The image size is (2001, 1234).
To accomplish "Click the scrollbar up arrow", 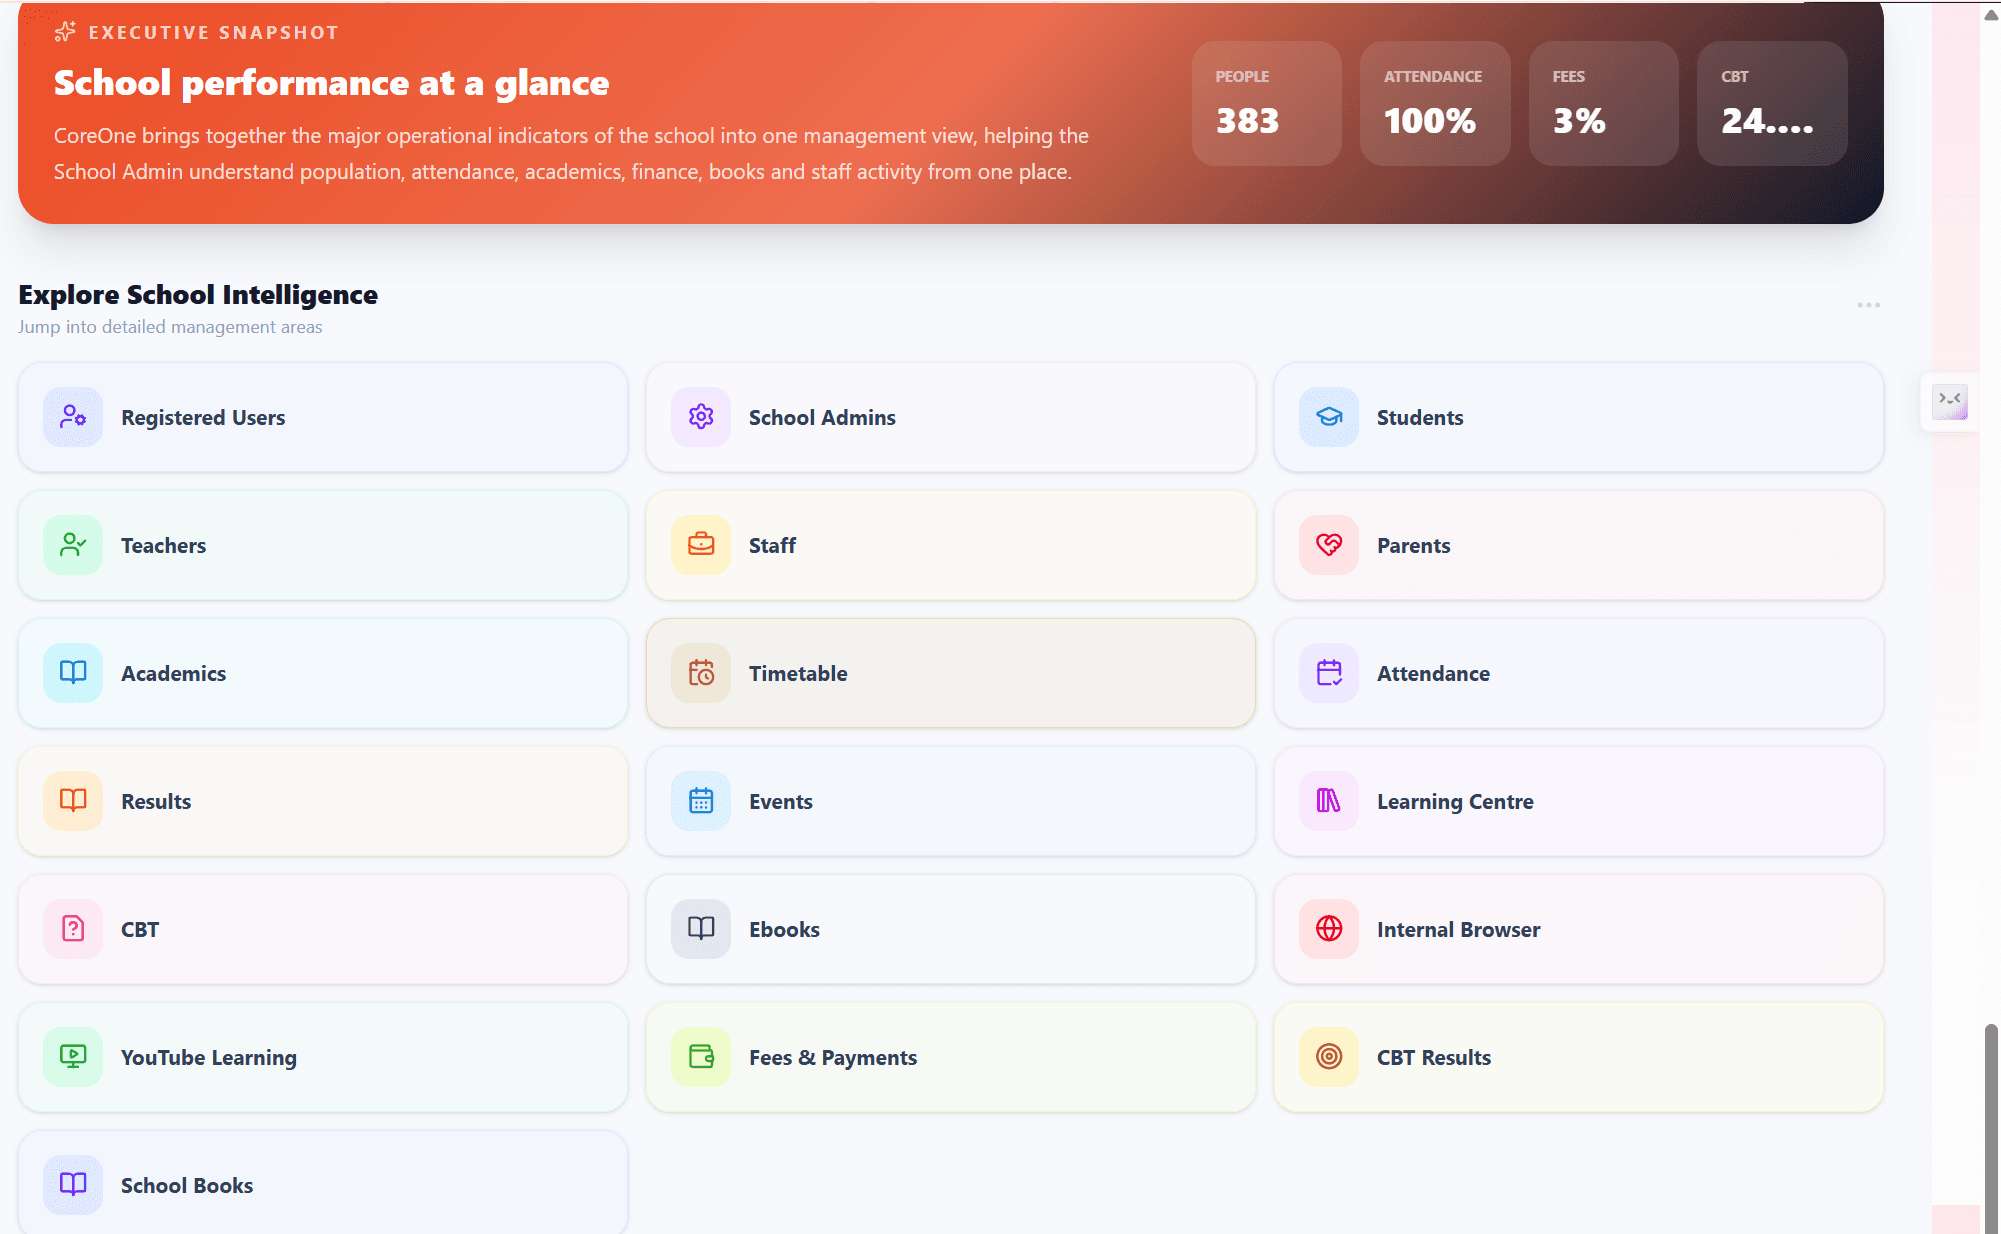I will tap(1991, 14).
